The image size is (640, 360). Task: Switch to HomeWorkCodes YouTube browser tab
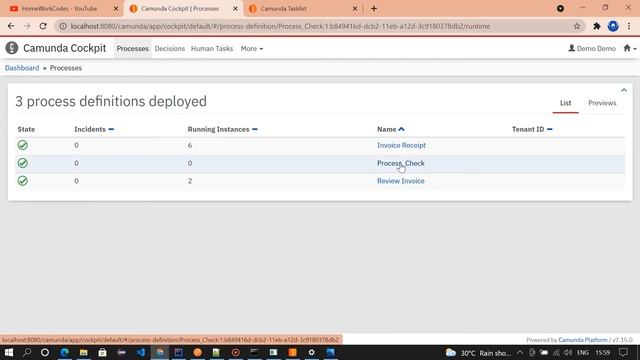point(59,9)
